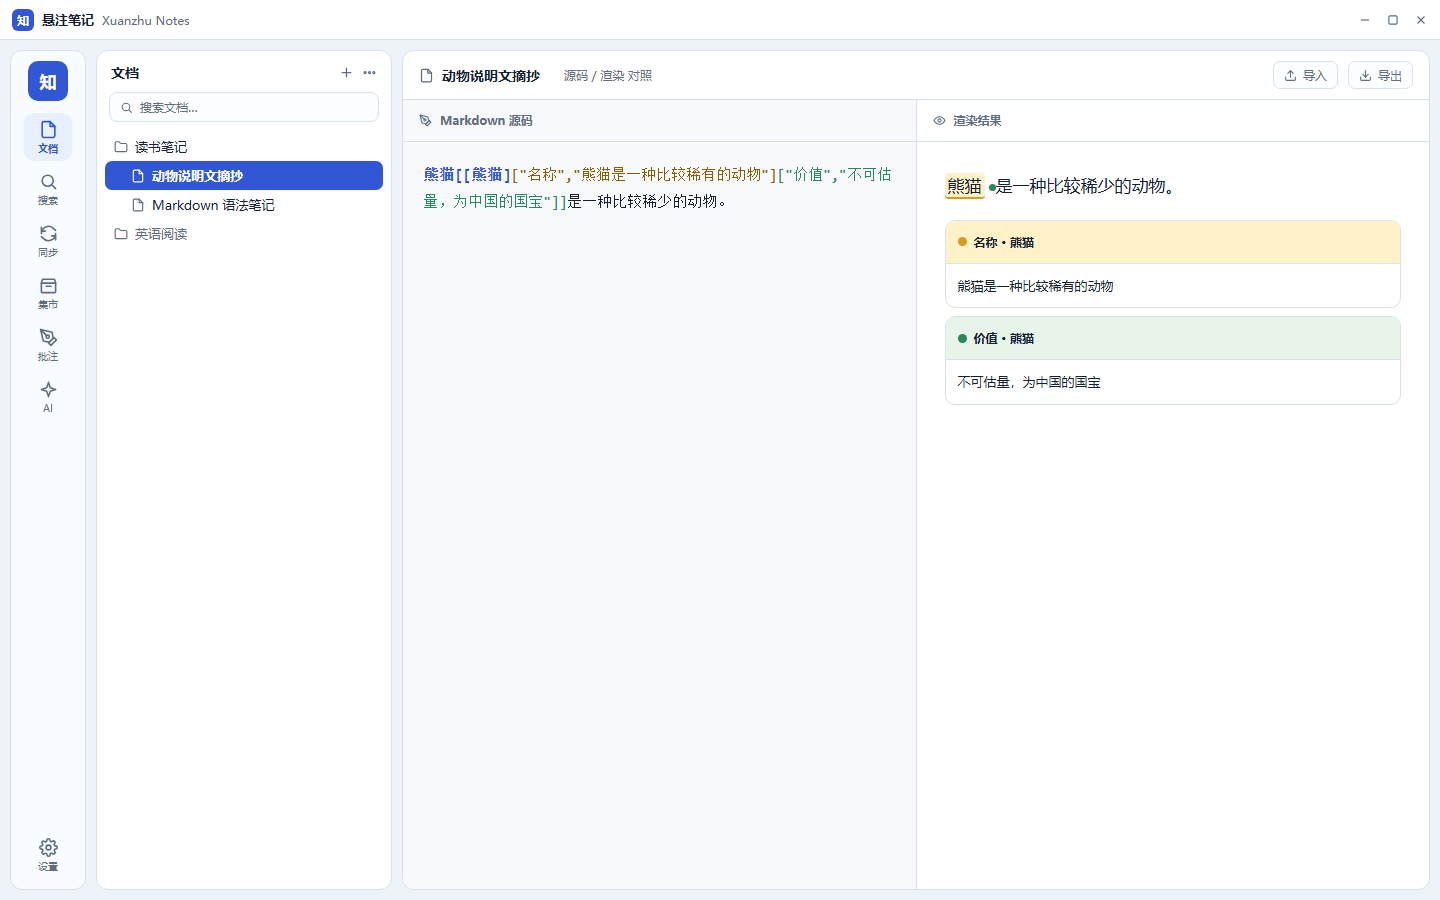Click the 价值・熊猫 annotation card header
Image resolution: width=1440 pixels, height=900 pixels.
pyautogui.click(x=1173, y=338)
